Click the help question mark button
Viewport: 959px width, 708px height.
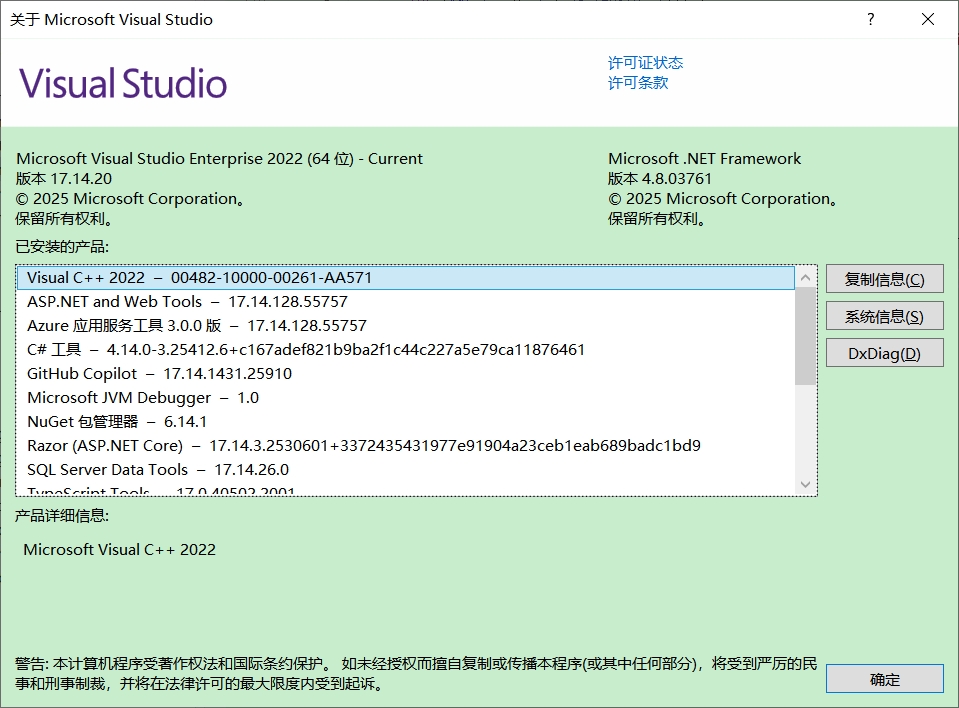pos(871,19)
